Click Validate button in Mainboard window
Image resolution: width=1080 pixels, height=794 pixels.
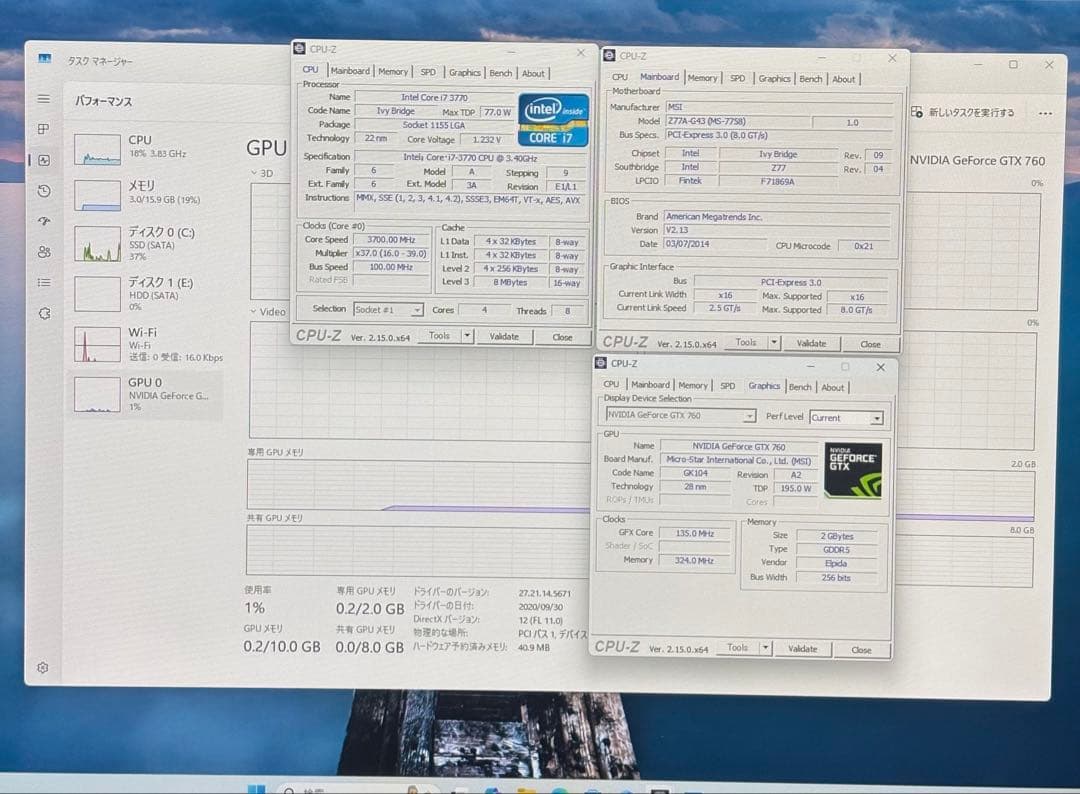tap(811, 343)
